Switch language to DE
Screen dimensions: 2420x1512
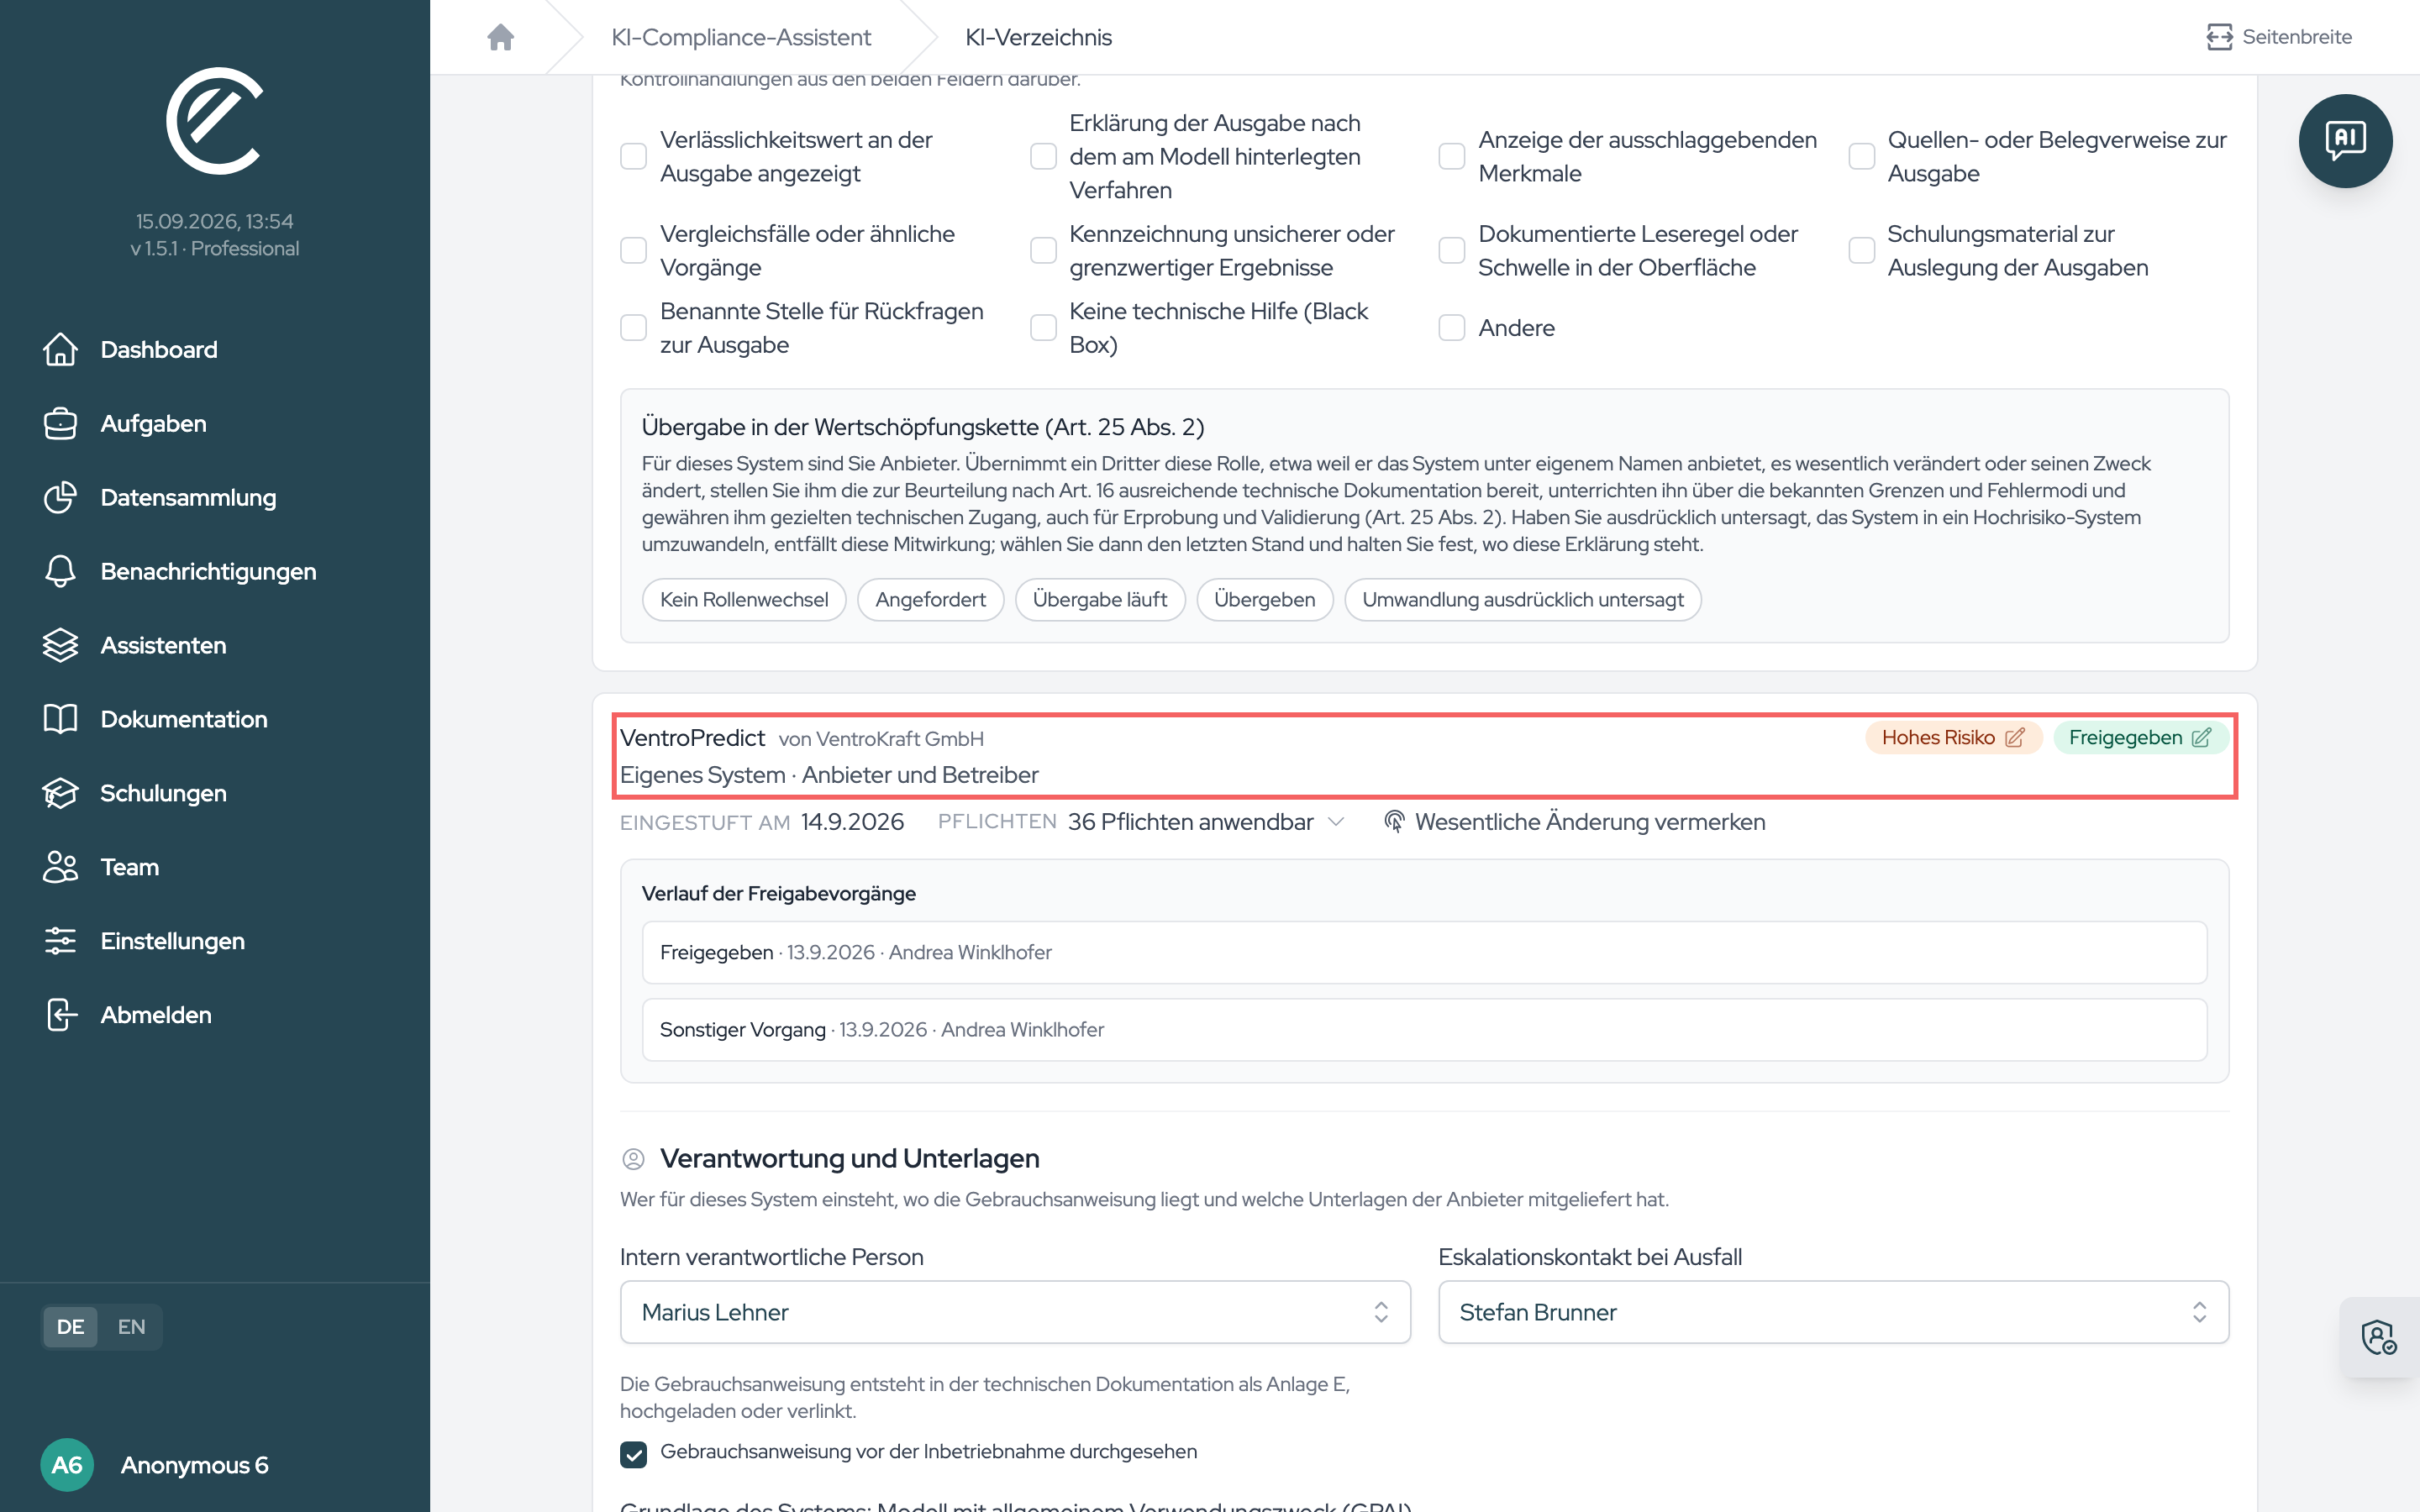click(70, 1327)
